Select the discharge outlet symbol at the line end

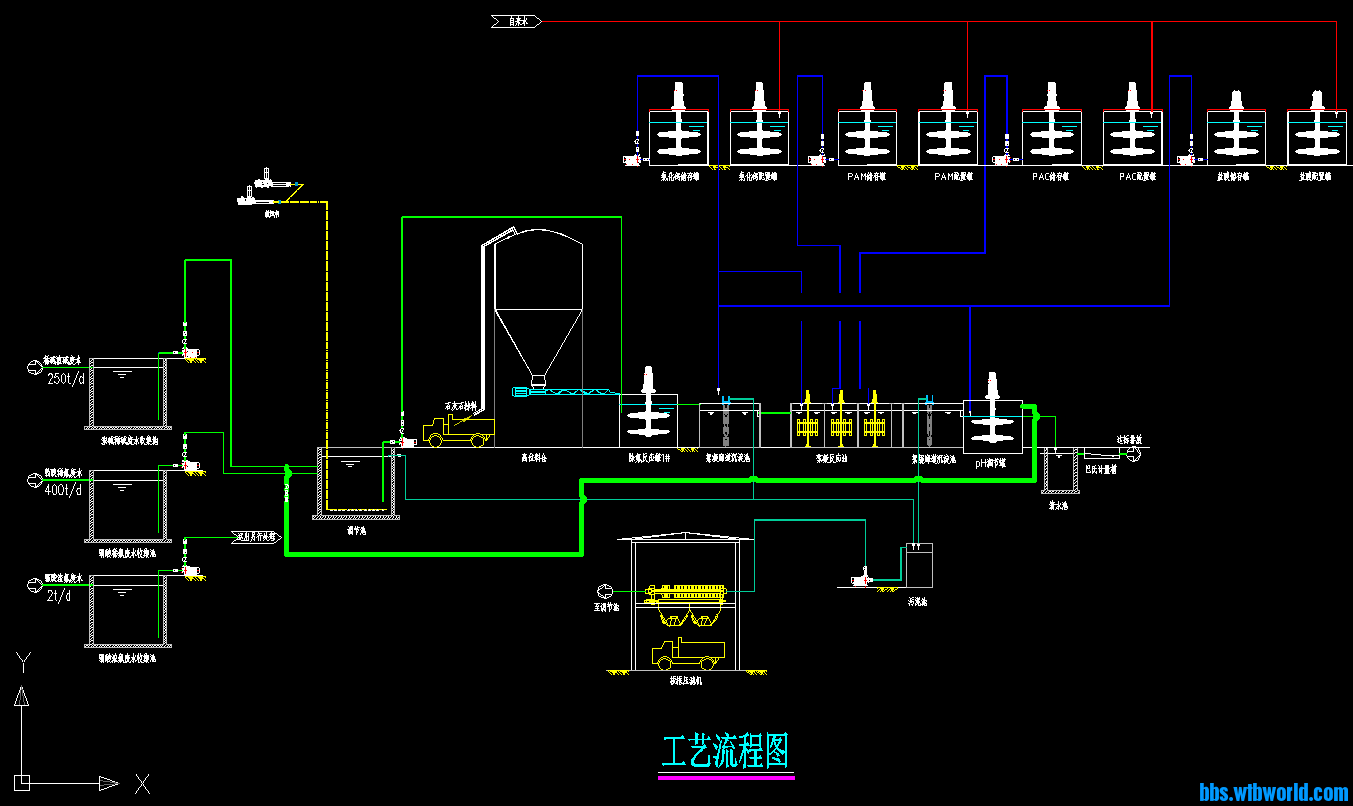[x=1133, y=454]
